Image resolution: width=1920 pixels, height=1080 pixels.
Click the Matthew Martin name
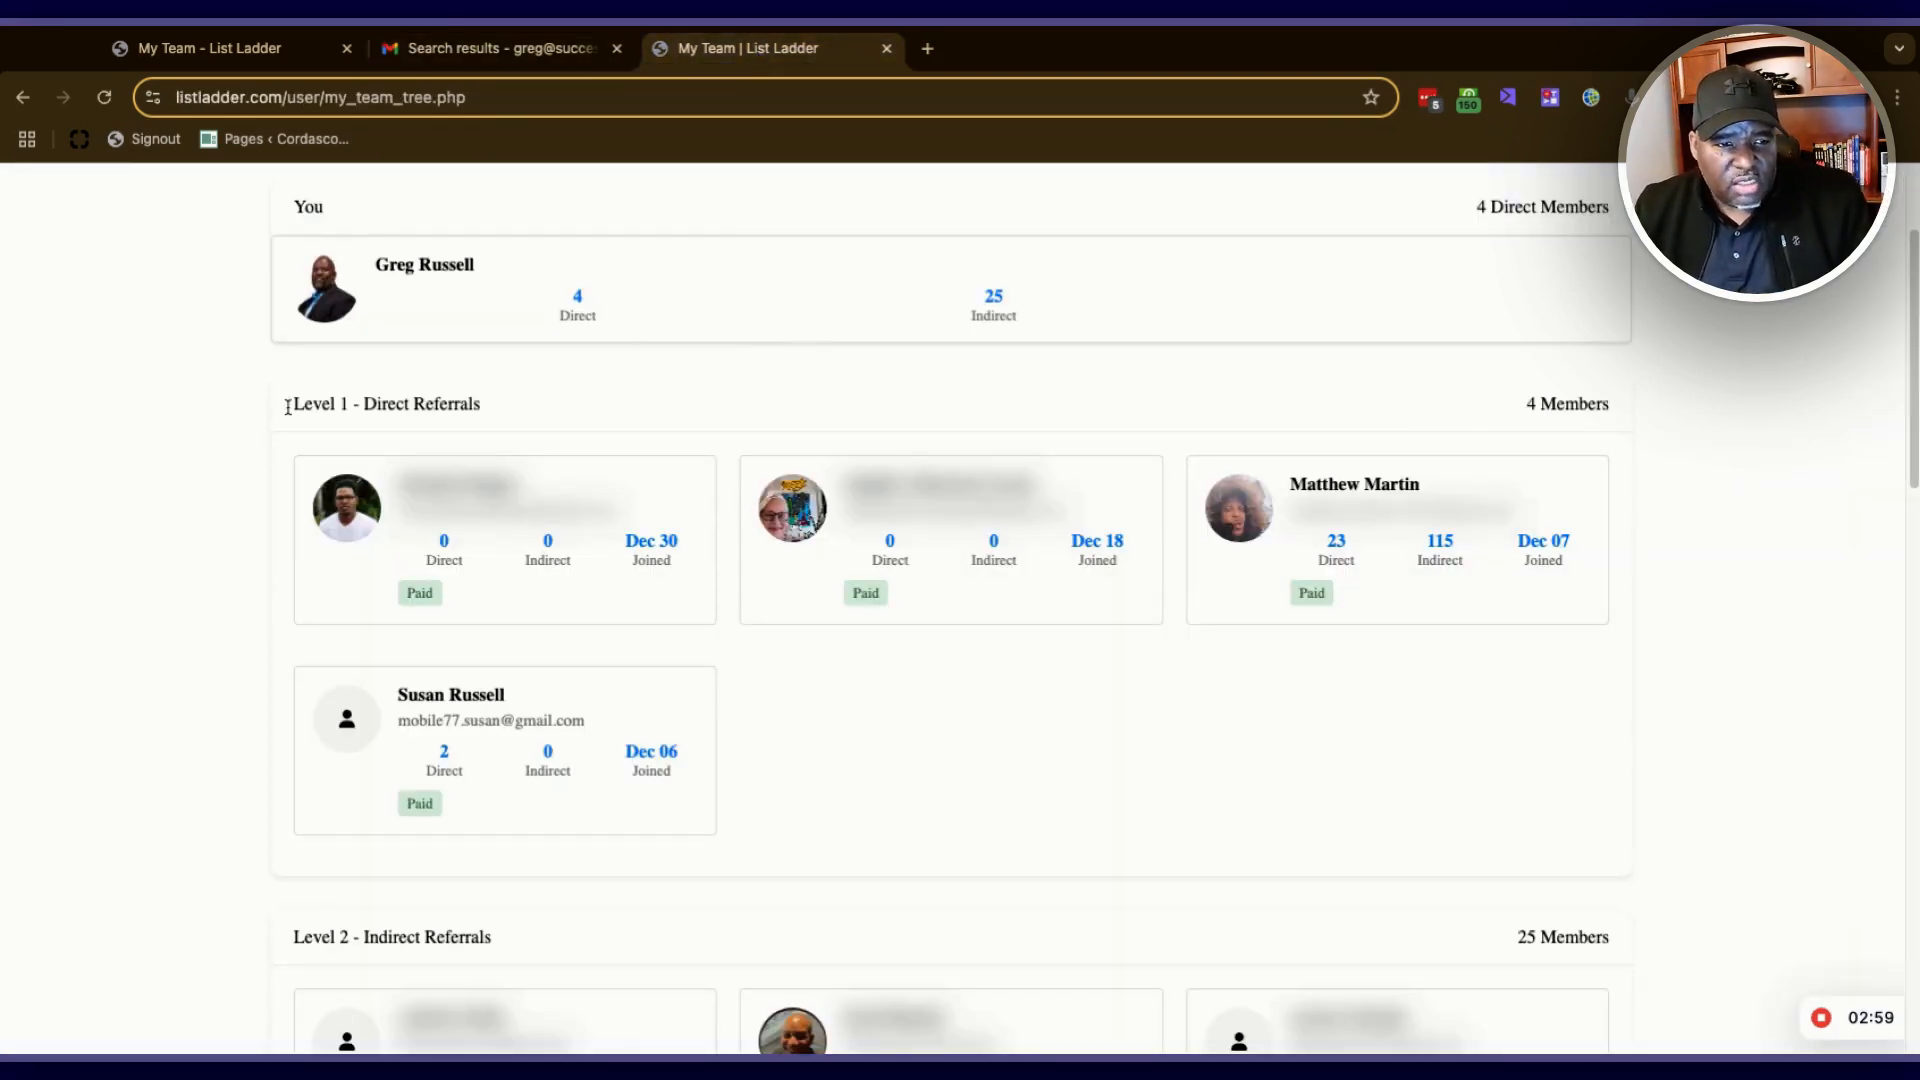1354,484
